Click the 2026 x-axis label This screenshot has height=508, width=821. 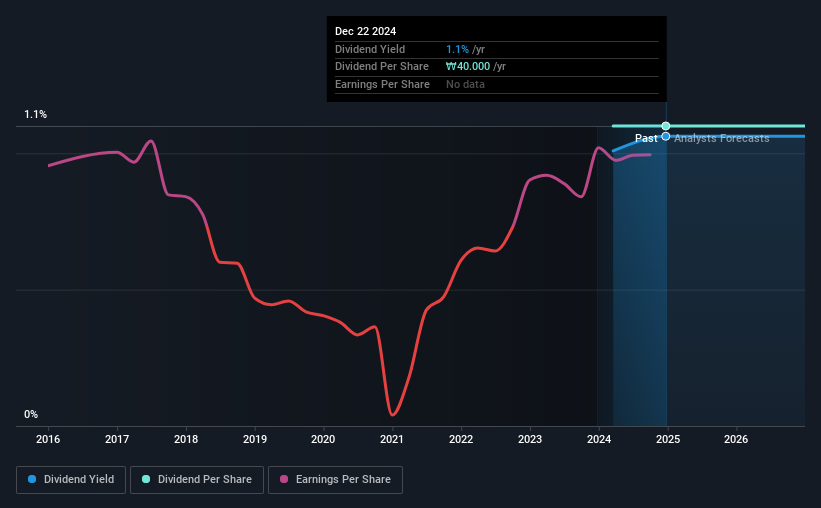[736, 439]
